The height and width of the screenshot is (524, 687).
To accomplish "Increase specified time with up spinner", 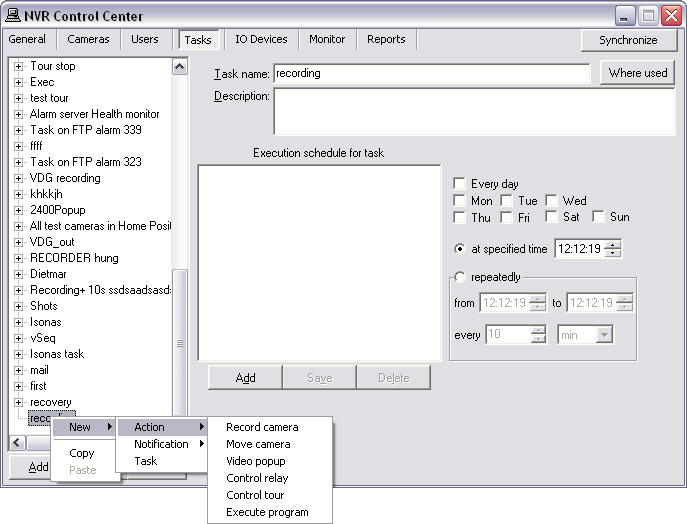I will click(613, 244).
